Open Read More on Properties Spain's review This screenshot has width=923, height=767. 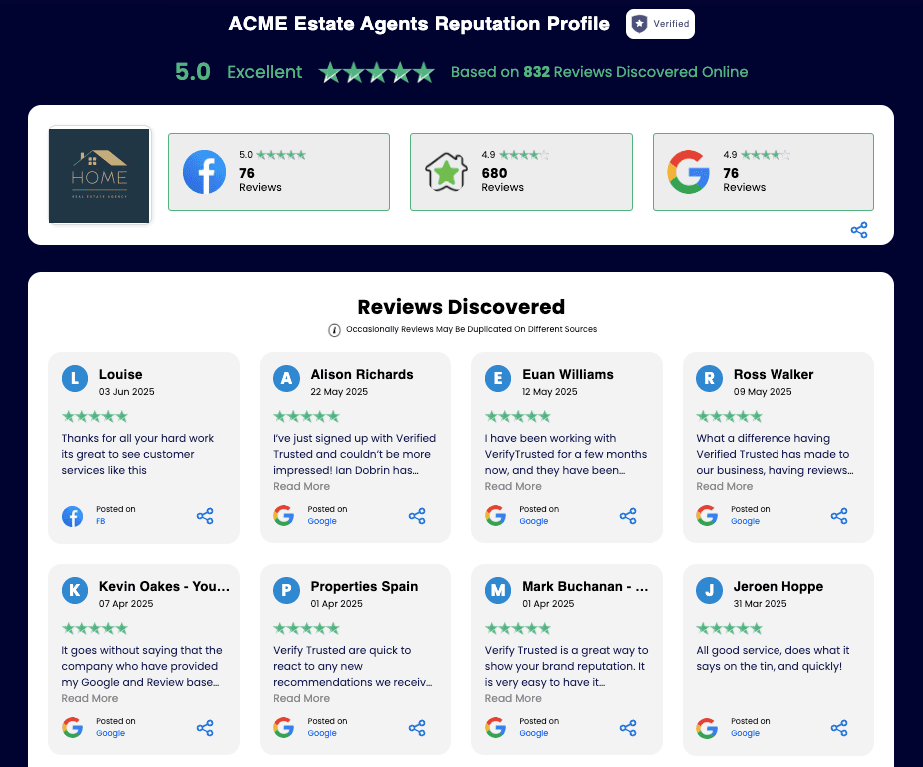point(301,698)
